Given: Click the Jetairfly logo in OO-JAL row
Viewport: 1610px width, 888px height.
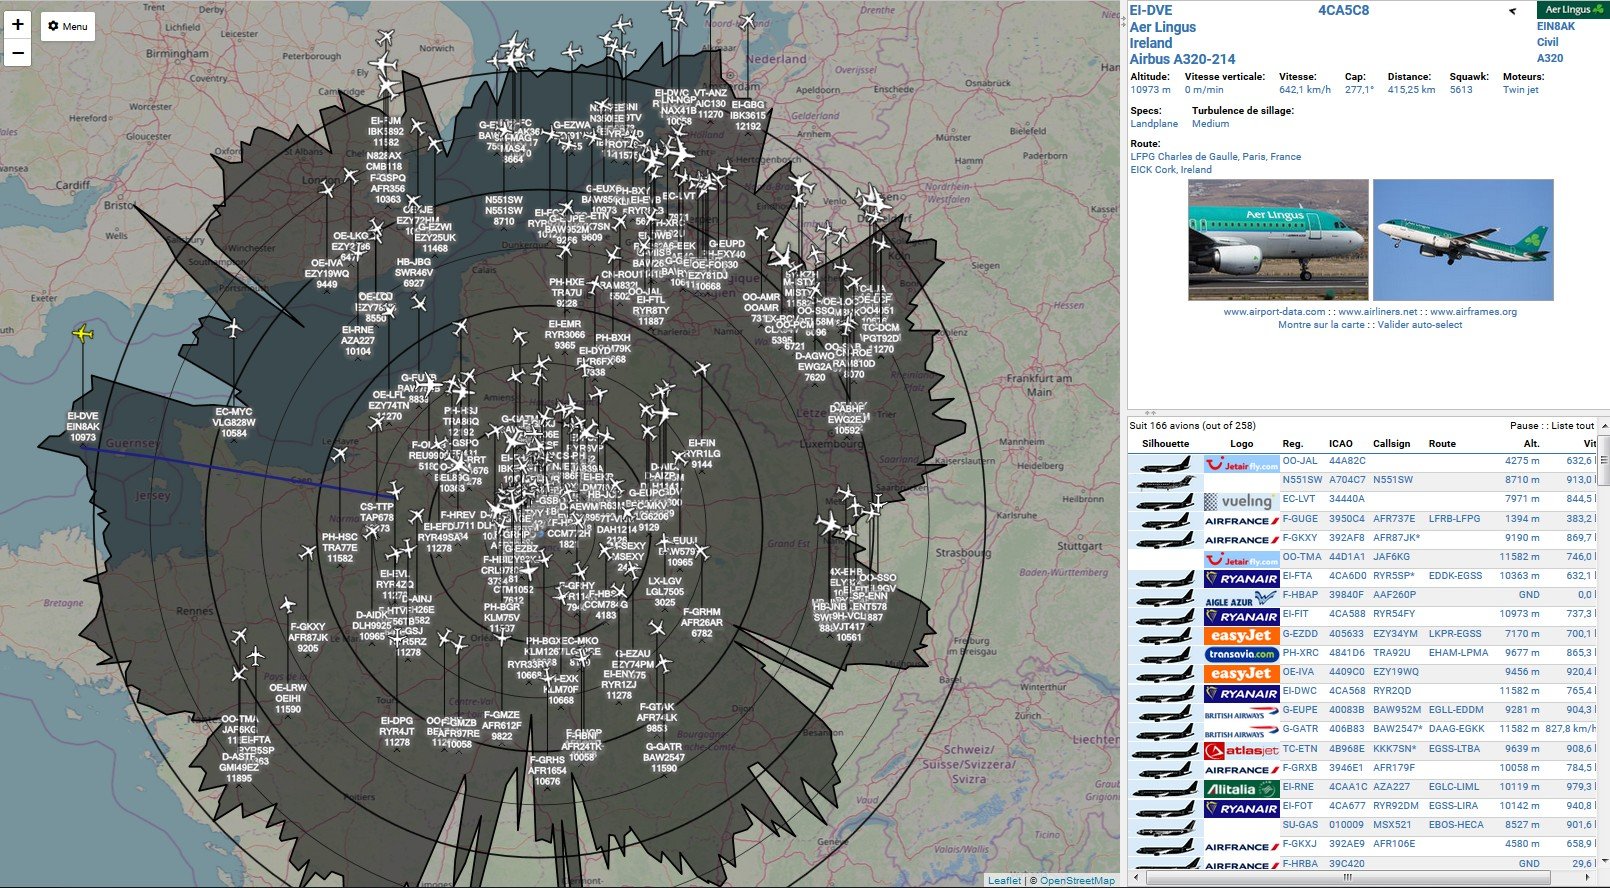Looking at the screenshot, I should point(1241,464).
